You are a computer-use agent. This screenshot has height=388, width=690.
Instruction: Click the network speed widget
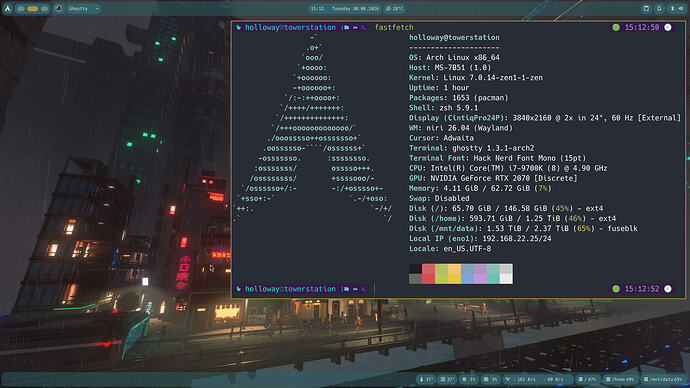(537, 379)
